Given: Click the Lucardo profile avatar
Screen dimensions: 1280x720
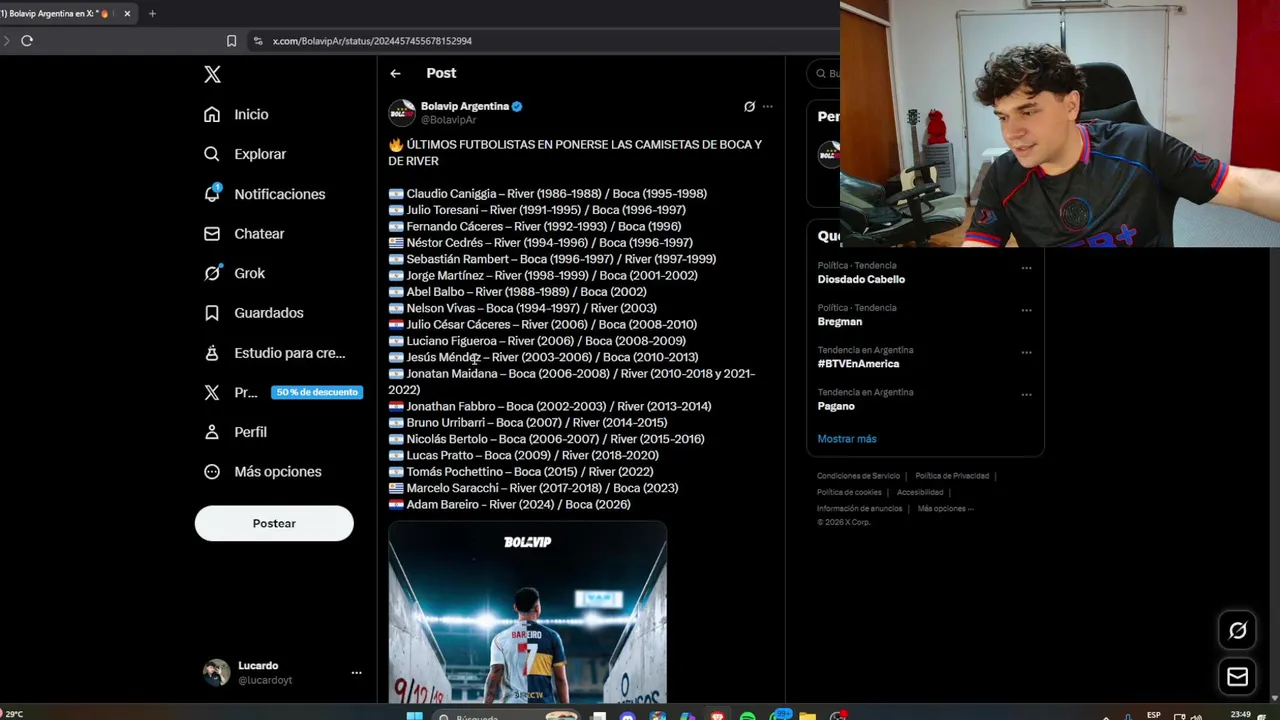Looking at the screenshot, I should pos(216,673).
